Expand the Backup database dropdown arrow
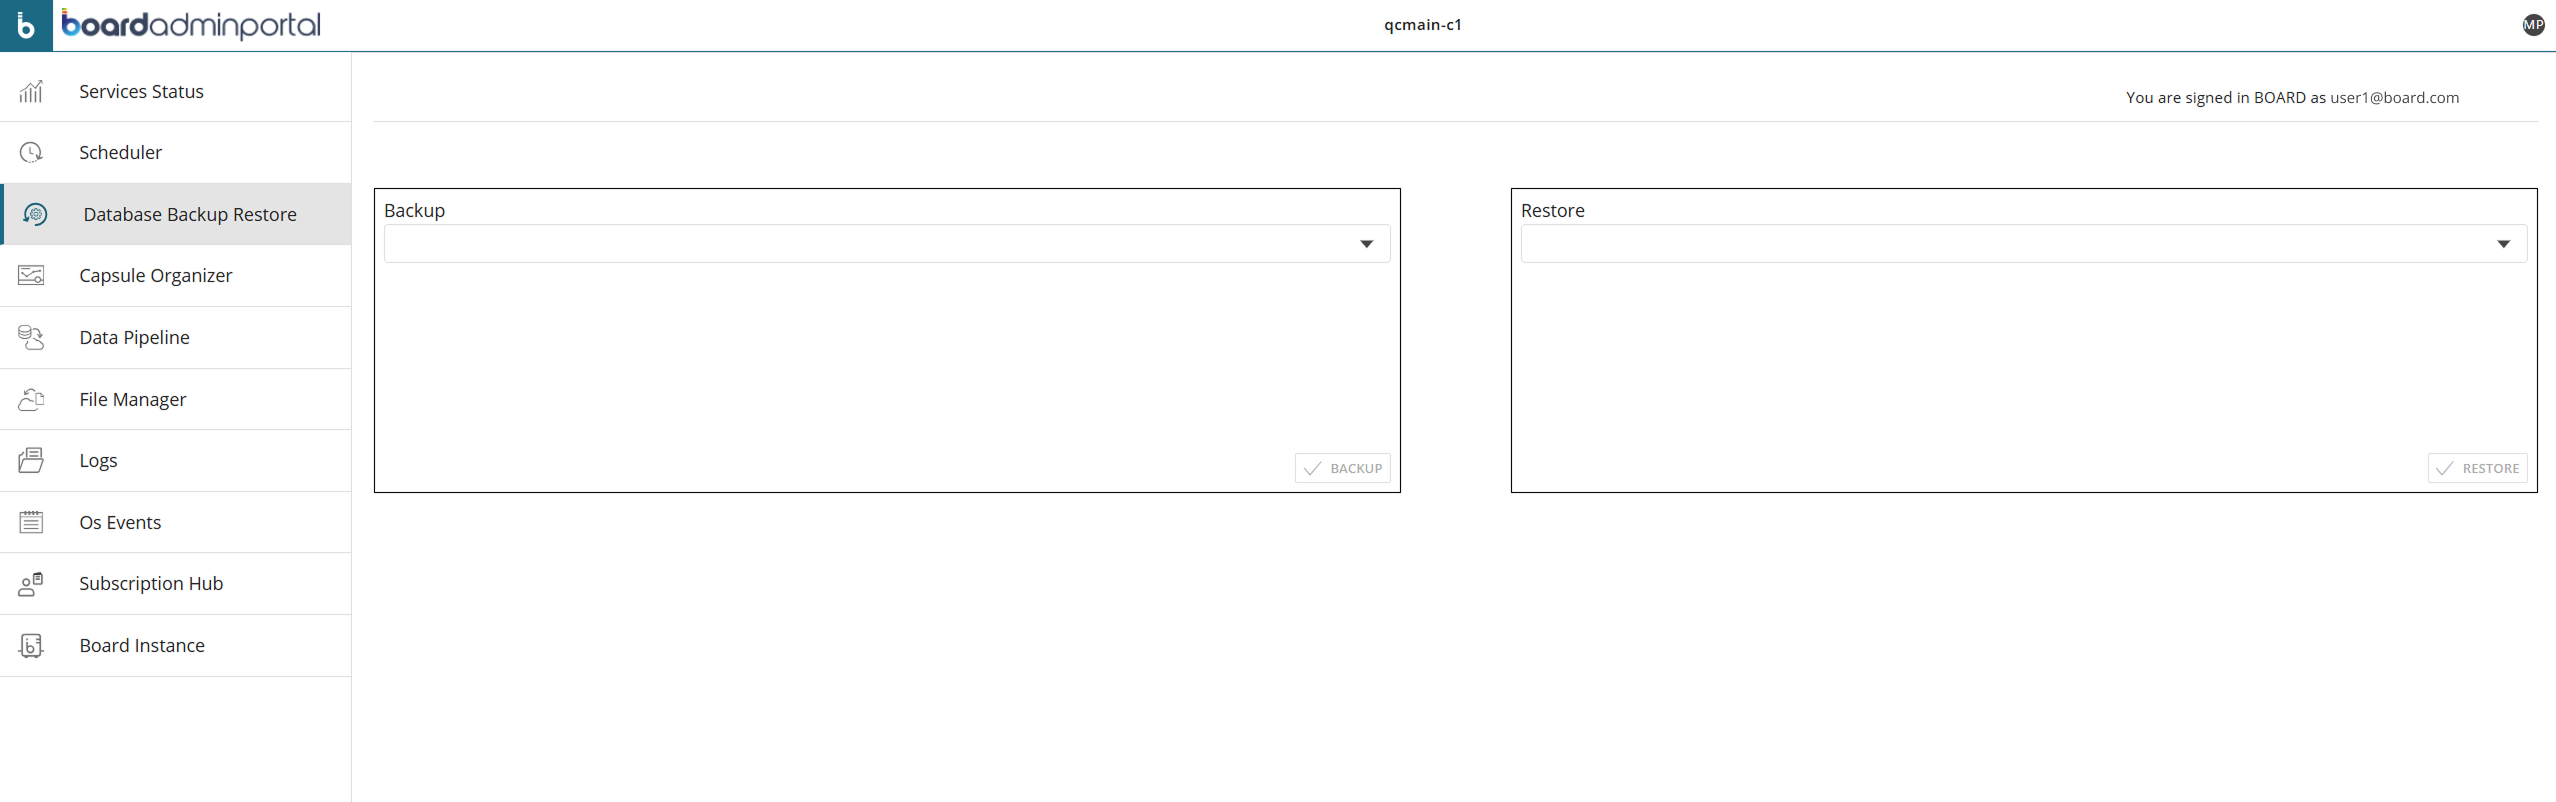The height and width of the screenshot is (802, 2556). point(1366,244)
